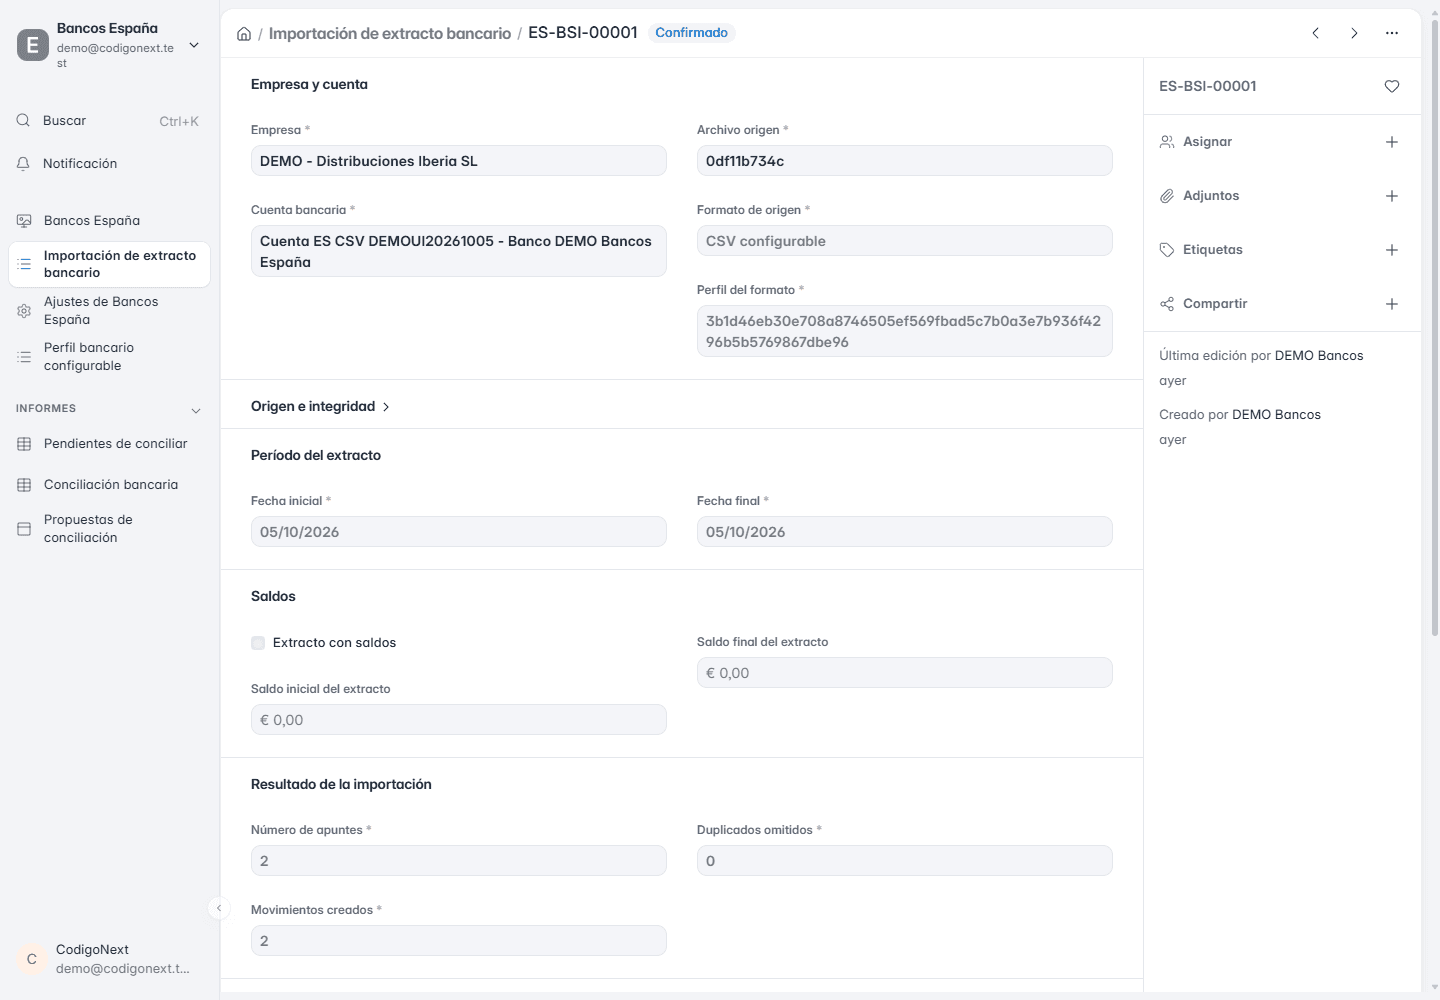Click the Notificación bell icon
Viewport: 1440px width, 1000px height.
point(23,163)
